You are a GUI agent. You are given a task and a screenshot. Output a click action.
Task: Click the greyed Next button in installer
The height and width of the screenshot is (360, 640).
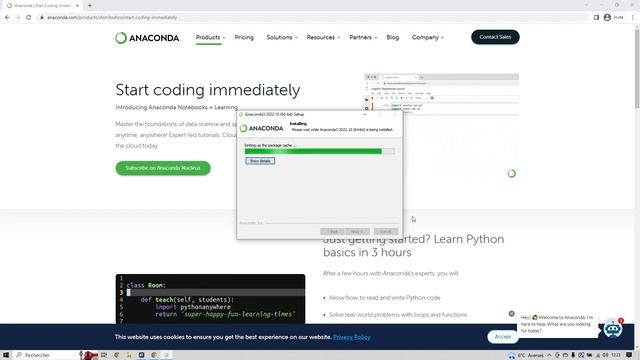357,231
